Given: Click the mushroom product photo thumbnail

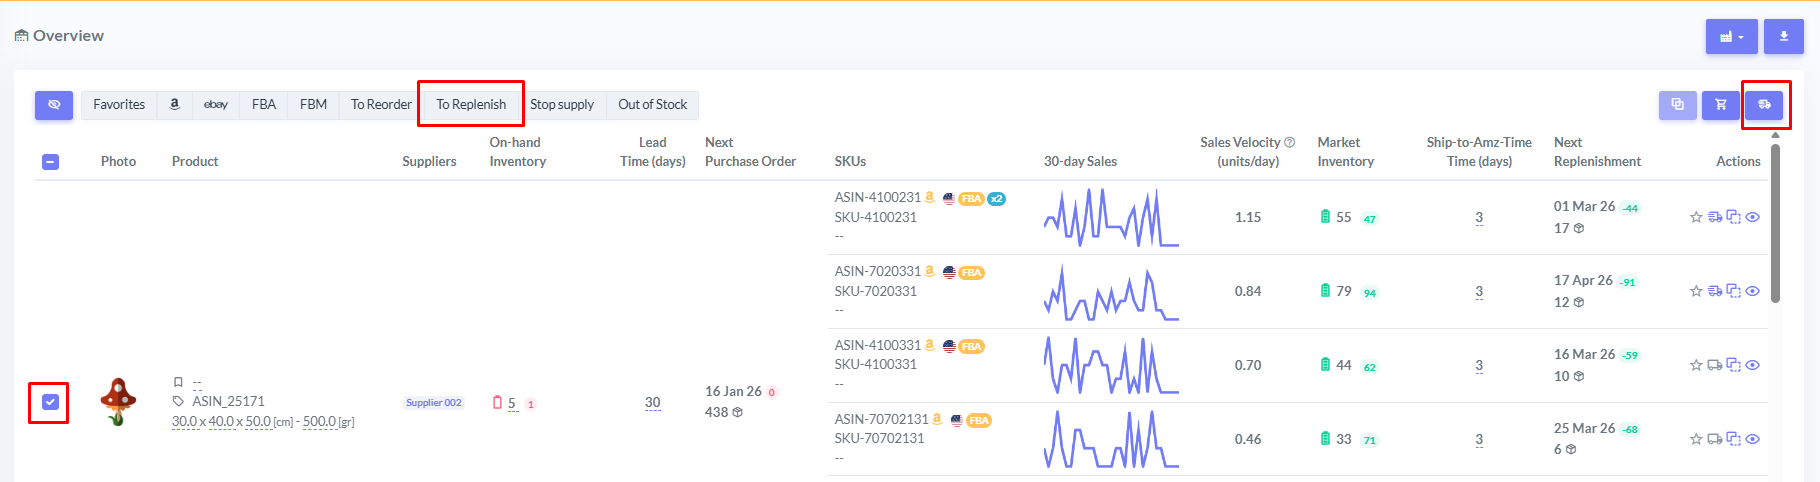Looking at the screenshot, I should [118, 402].
